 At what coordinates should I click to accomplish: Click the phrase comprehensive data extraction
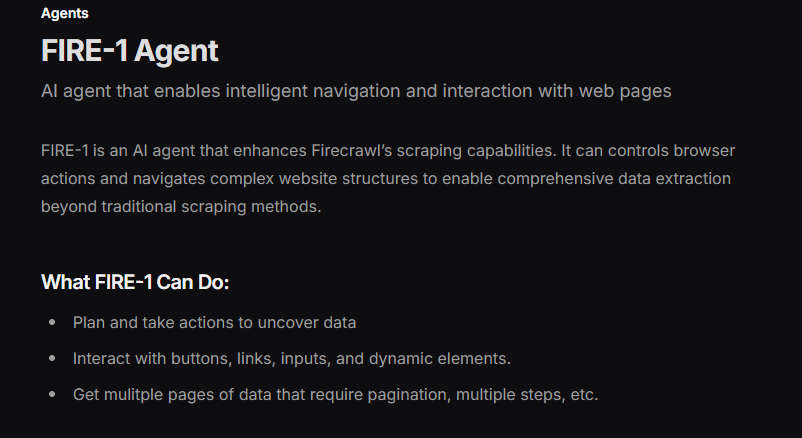pos(614,179)
